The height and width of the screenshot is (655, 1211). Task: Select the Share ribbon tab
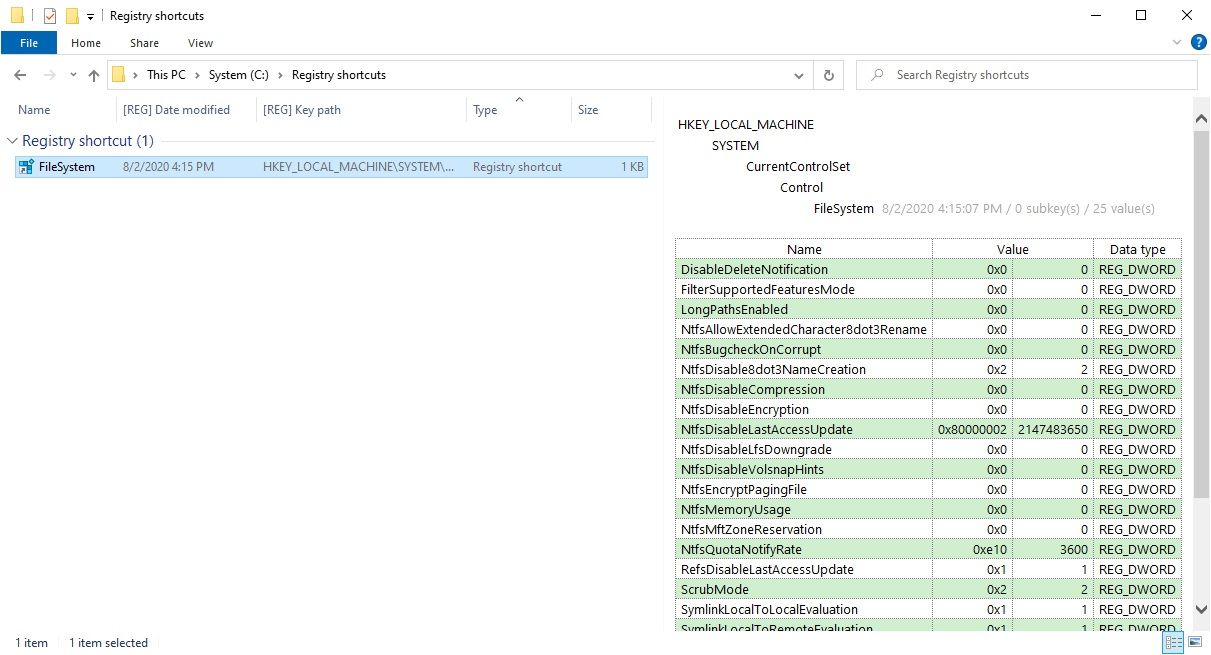[144, 43]
